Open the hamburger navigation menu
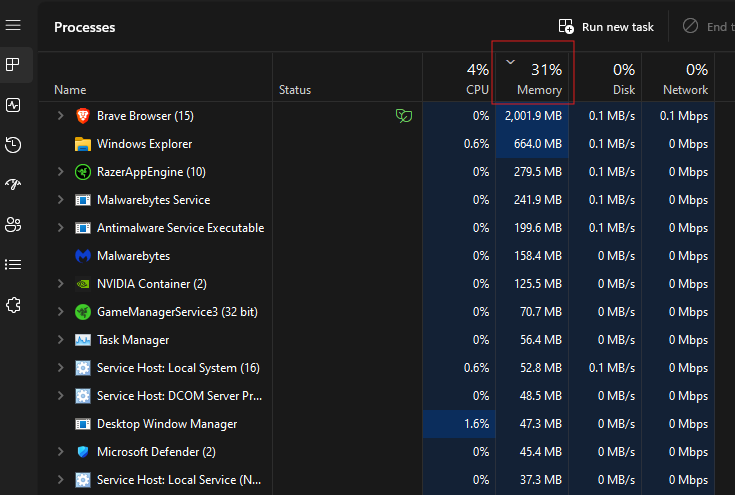 pos(13,25)
